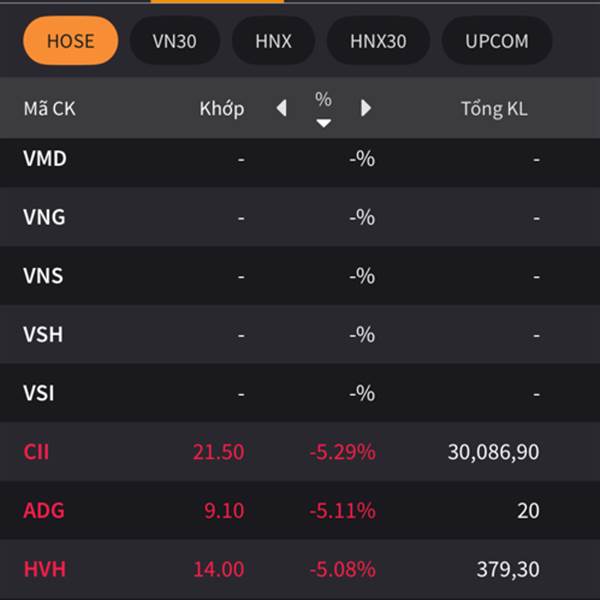Click CII percent change -5.29%

[342, 452]
